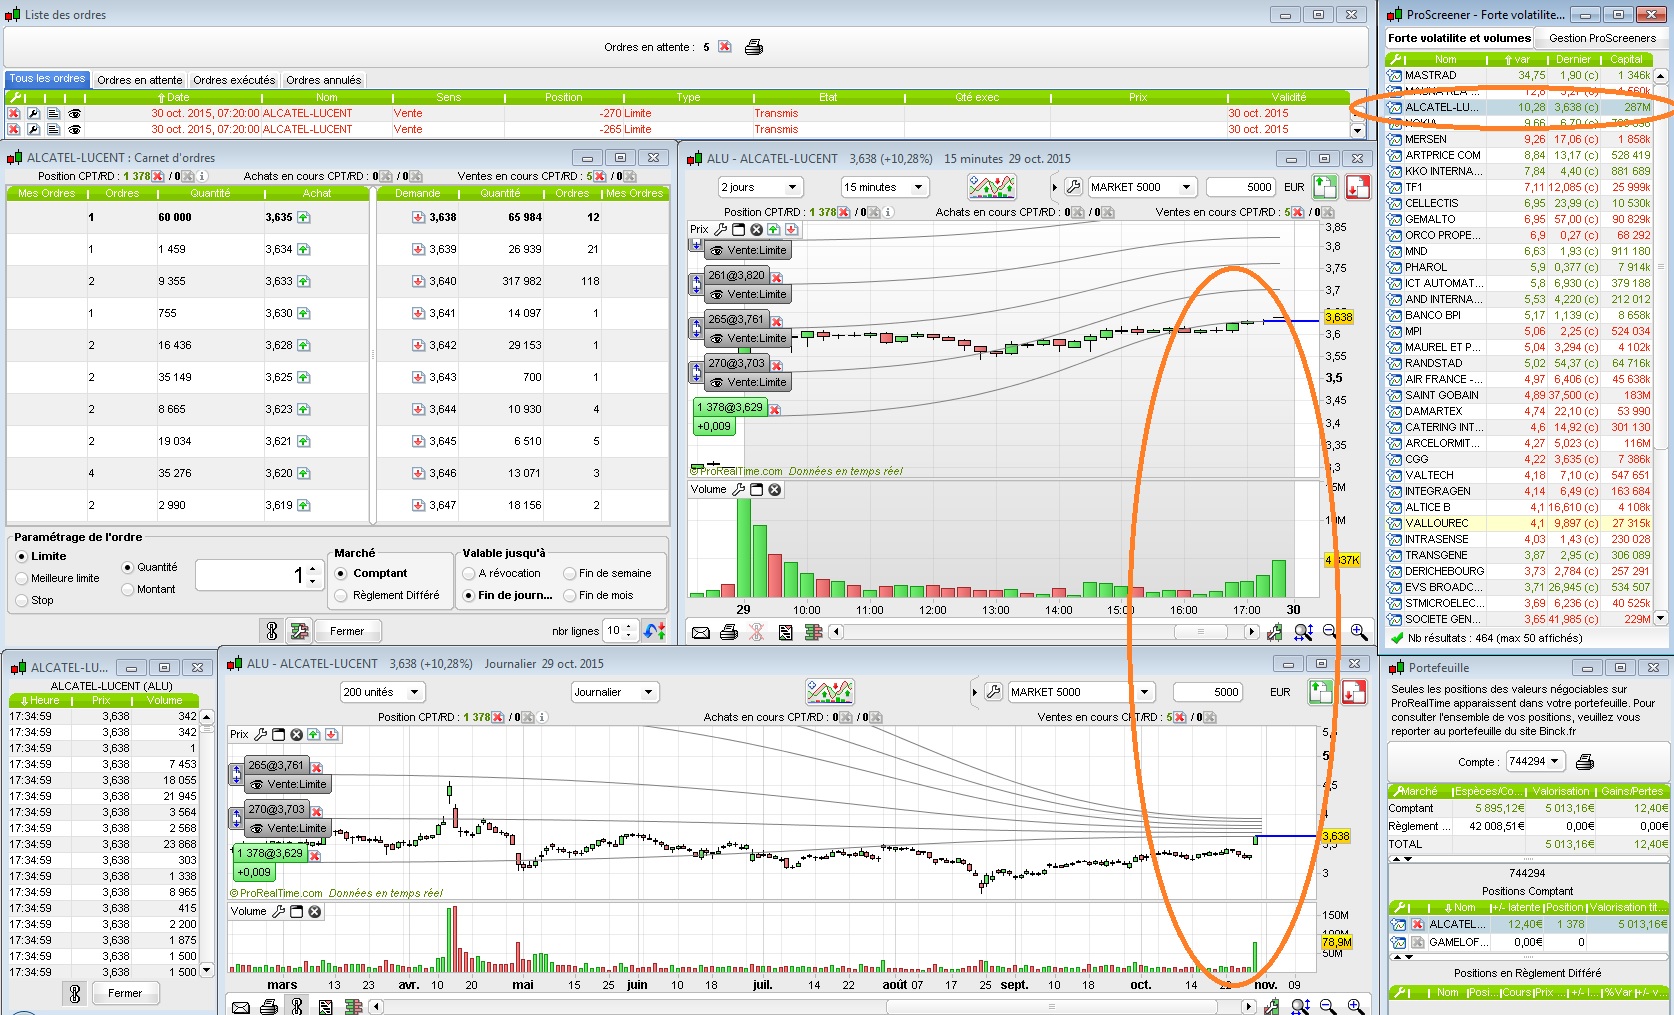Open the Compte 744294 dropdown
Image resolution: width=1674 pixels, height=1015 pixels.
[1534, 762]
